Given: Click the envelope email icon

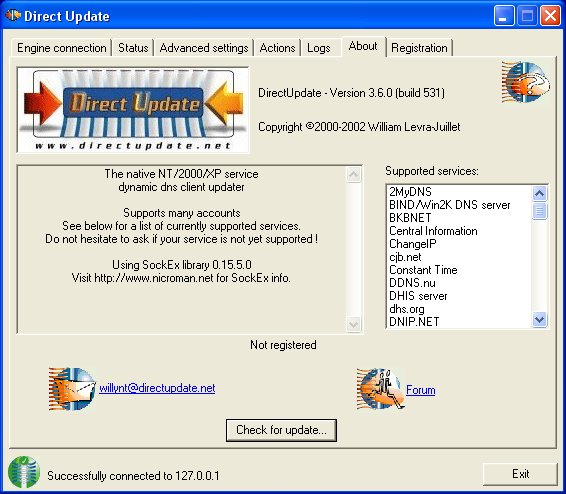Looking at the screenshot, I should click(x=72, y=389).
